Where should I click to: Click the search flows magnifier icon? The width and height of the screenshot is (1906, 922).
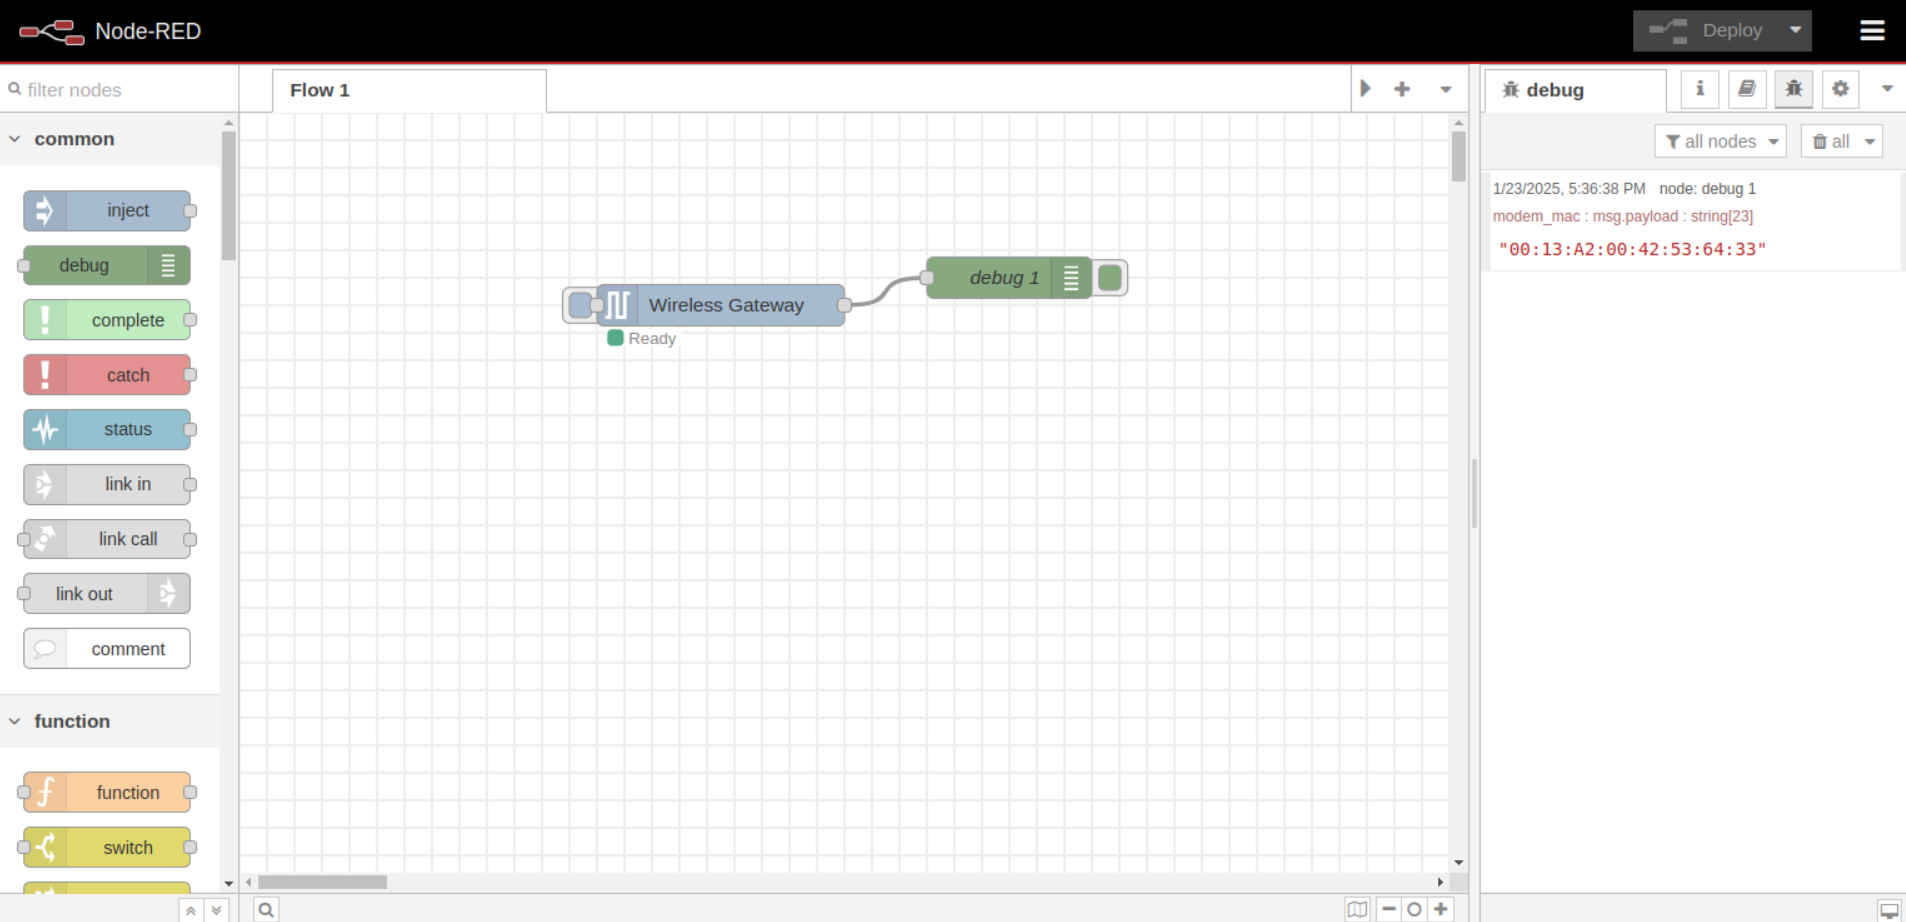[x=266, y=909]
